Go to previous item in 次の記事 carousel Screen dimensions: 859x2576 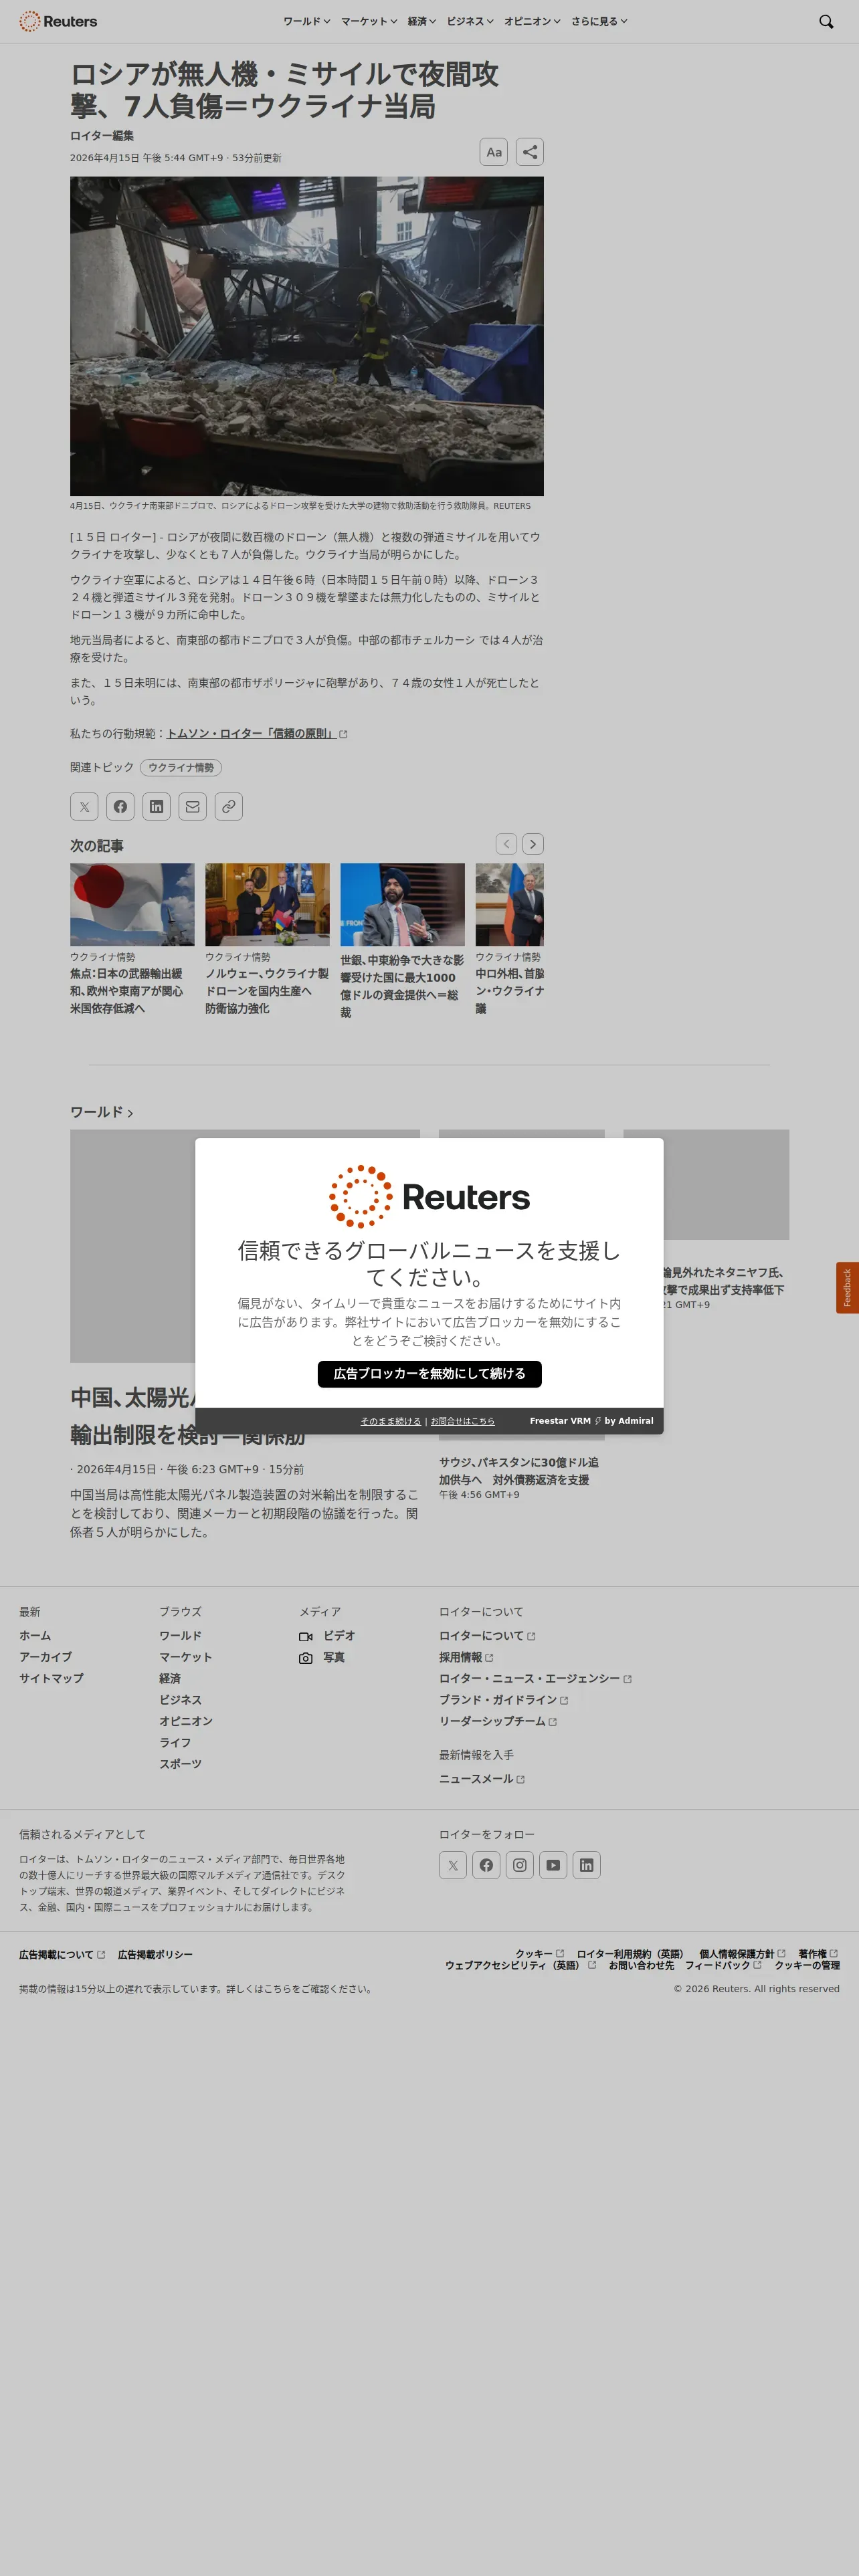(x=507, y=844)
